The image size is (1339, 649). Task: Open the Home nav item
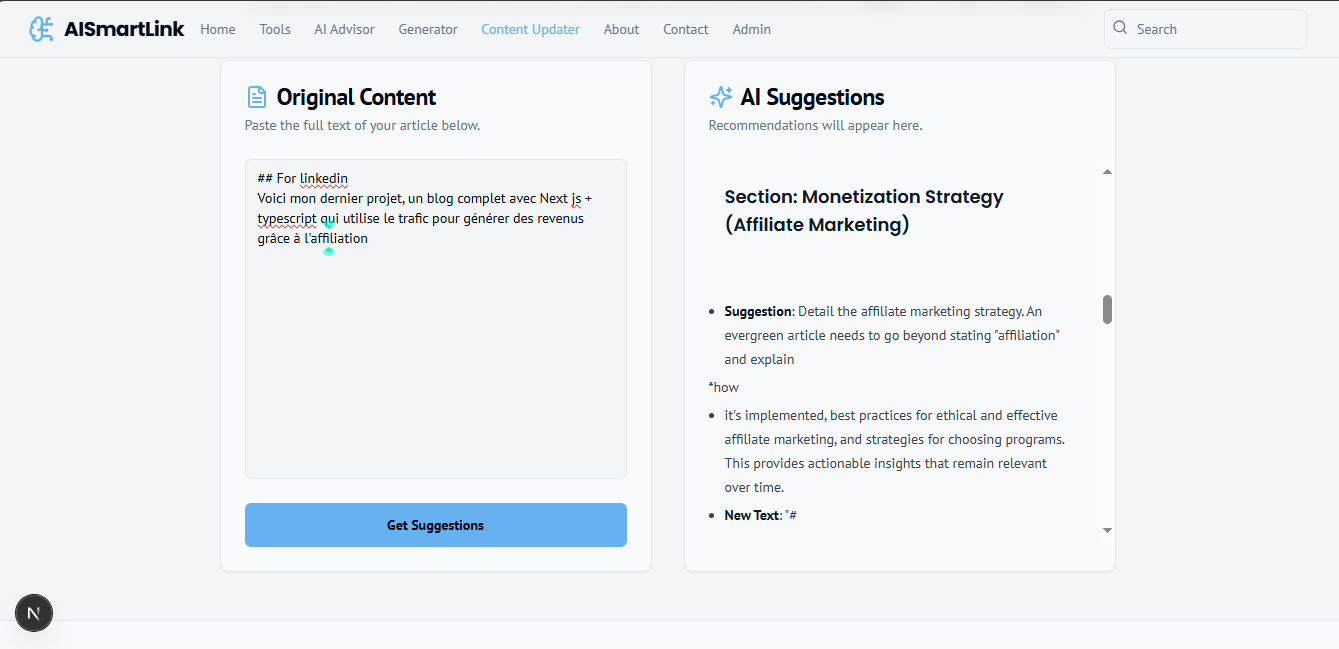pyautogui.click(x=218, y=29)
